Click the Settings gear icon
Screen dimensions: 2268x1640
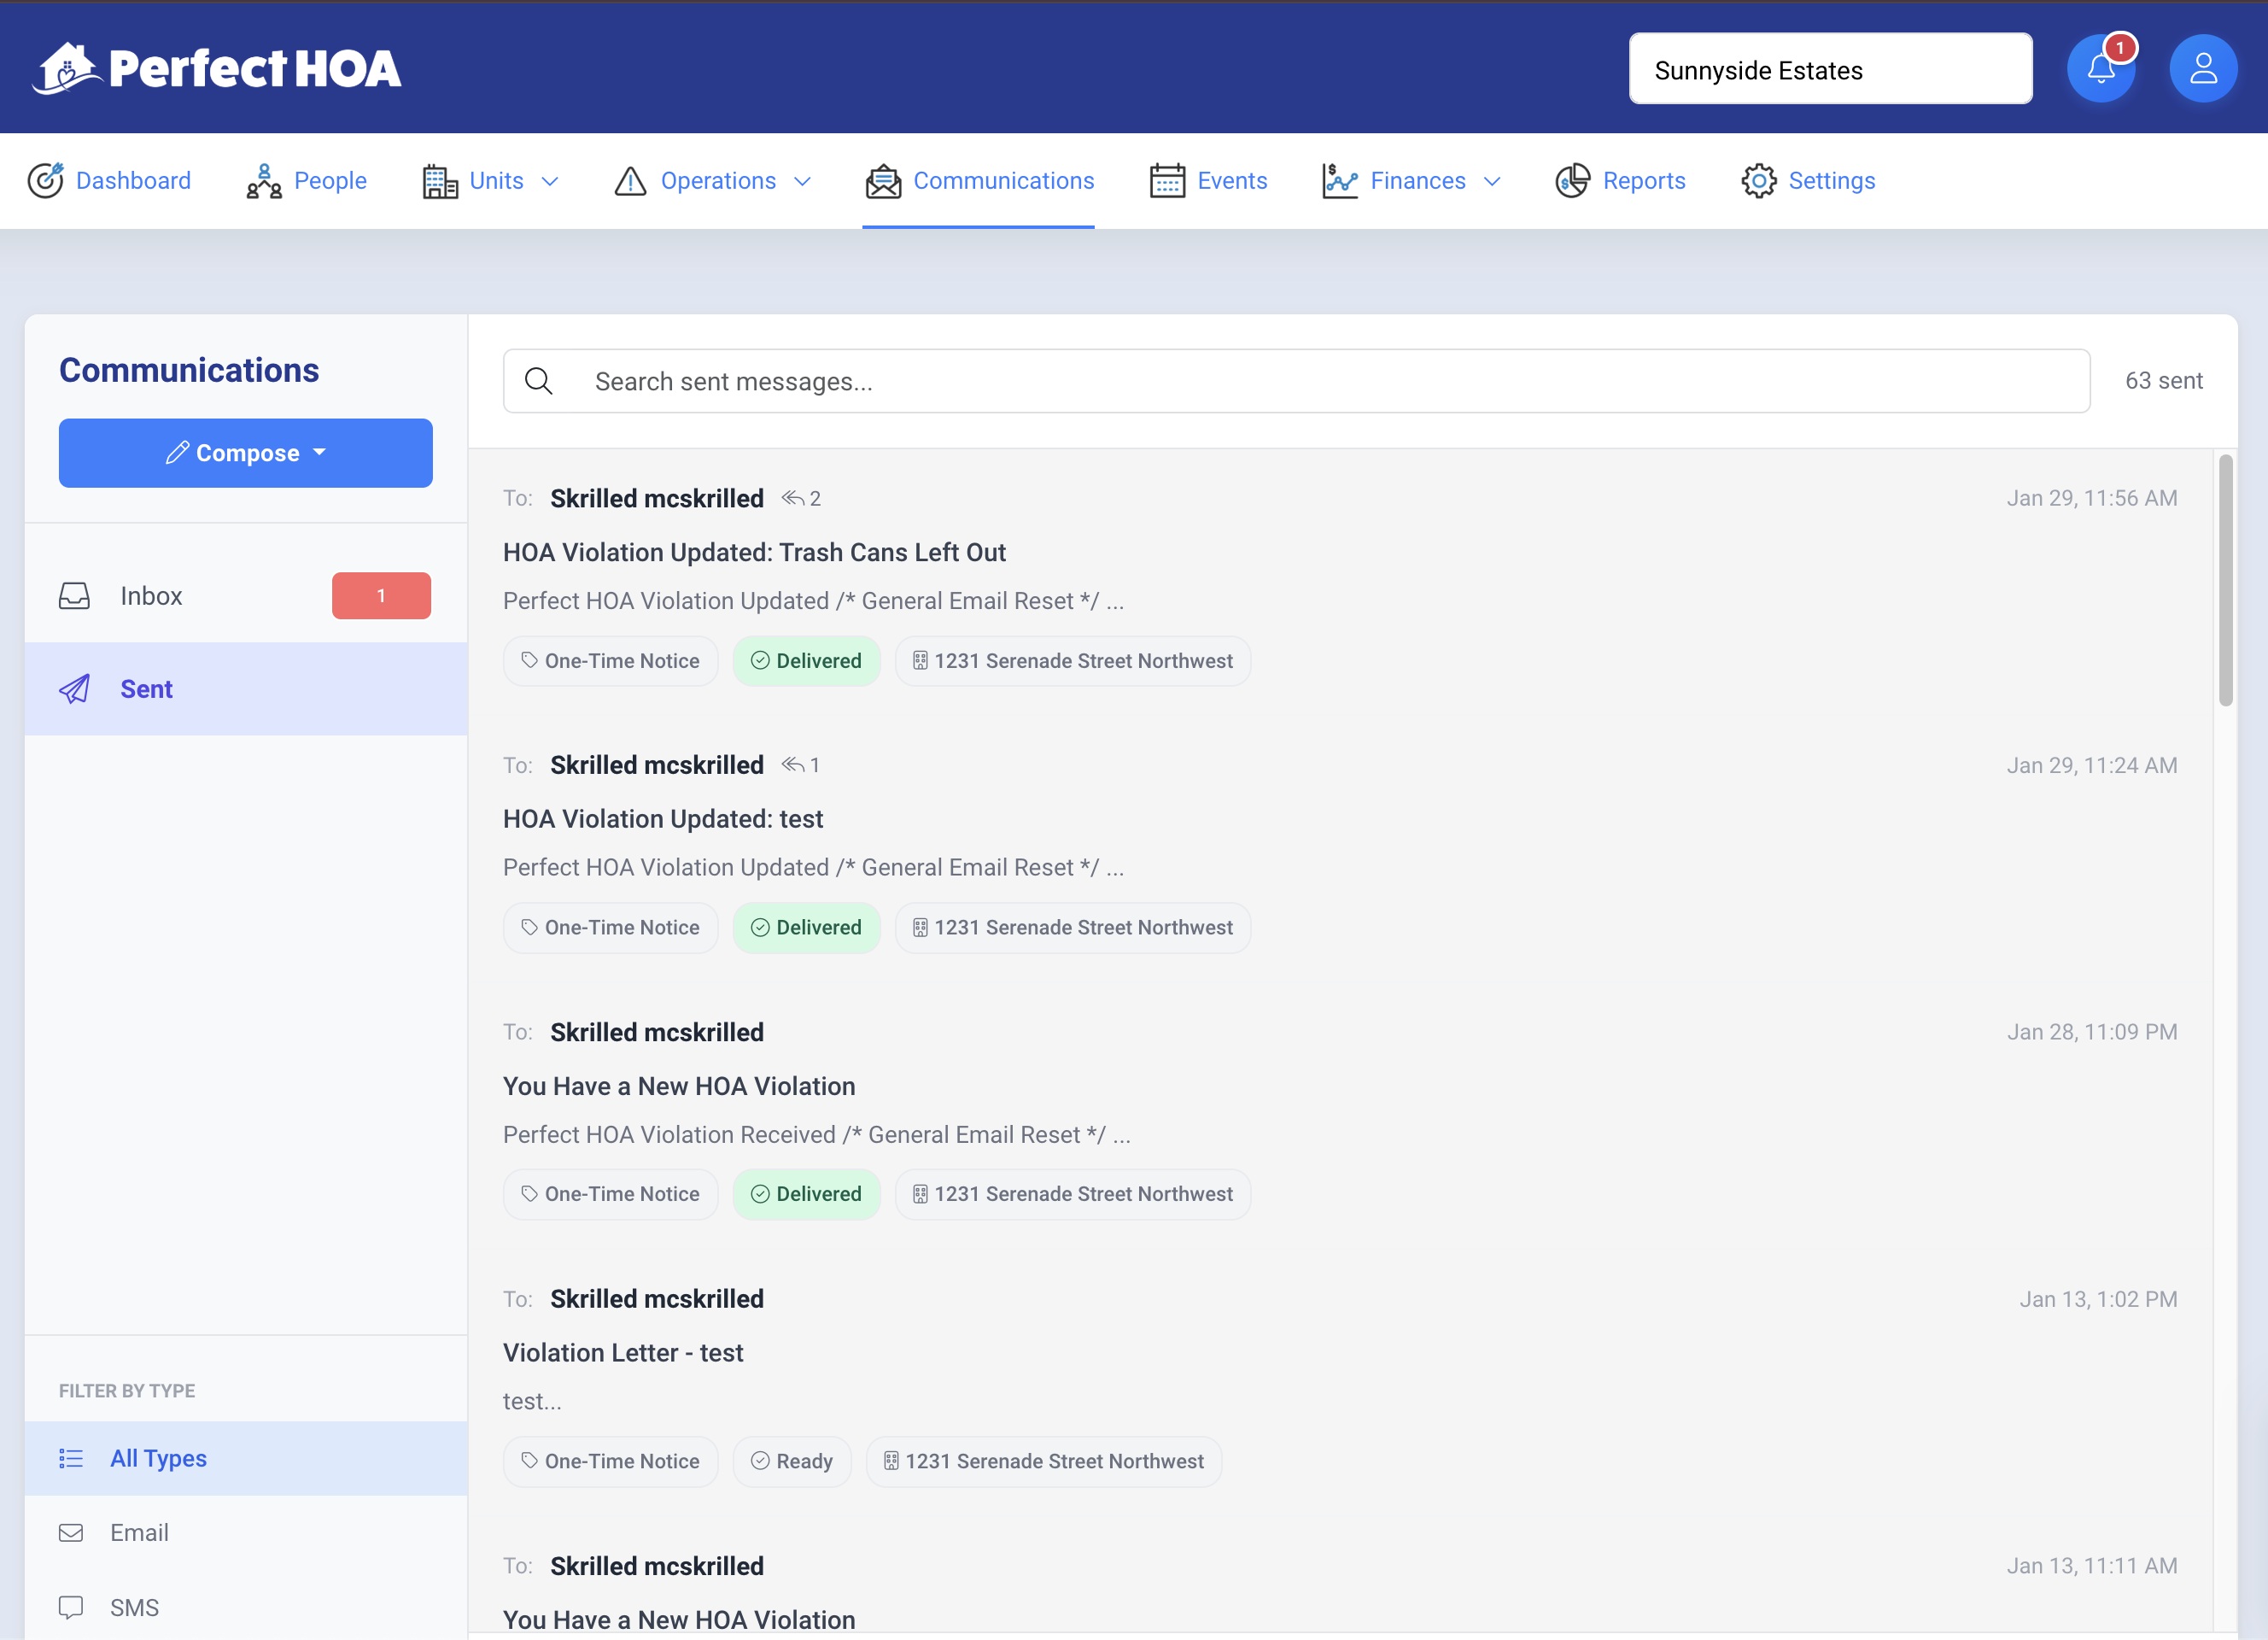click(x=1758, y=181)
